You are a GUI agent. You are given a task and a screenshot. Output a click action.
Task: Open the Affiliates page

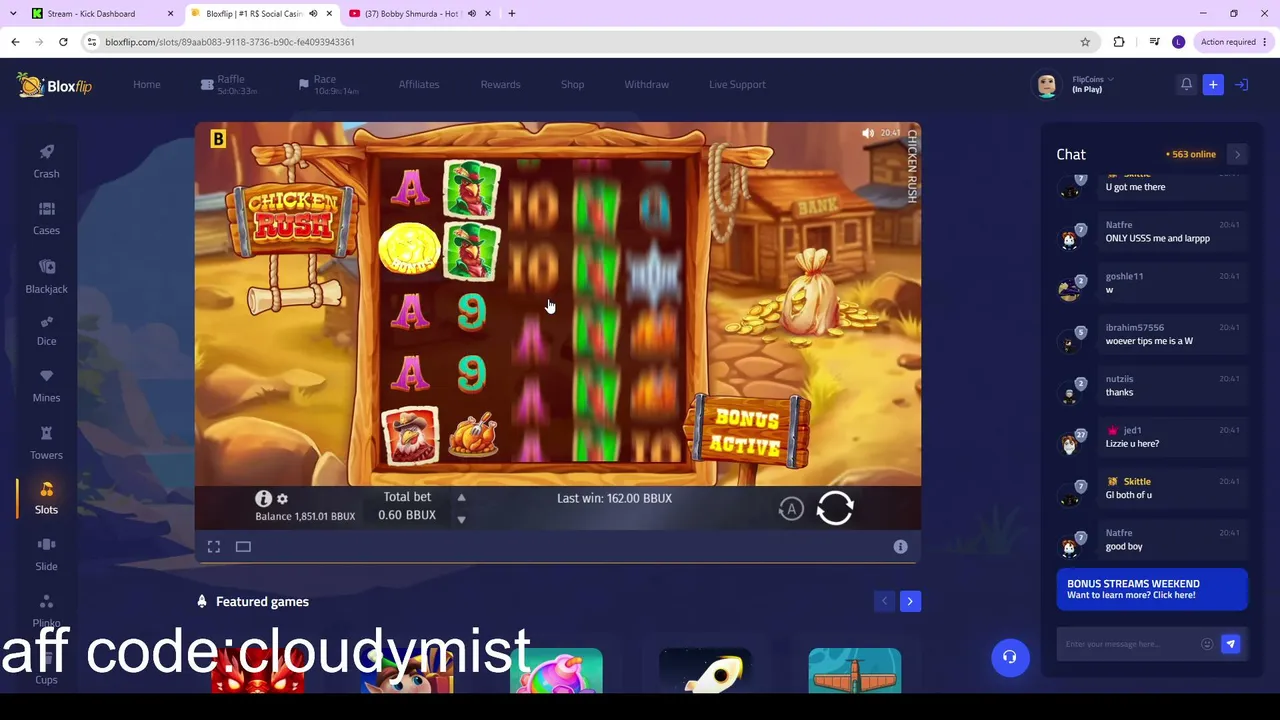point(419,85)
